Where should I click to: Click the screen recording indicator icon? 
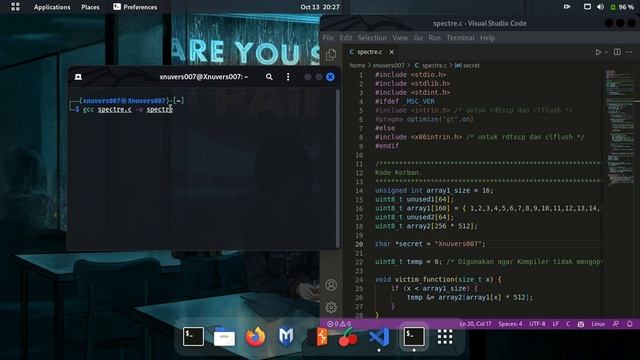click(567, 7)
